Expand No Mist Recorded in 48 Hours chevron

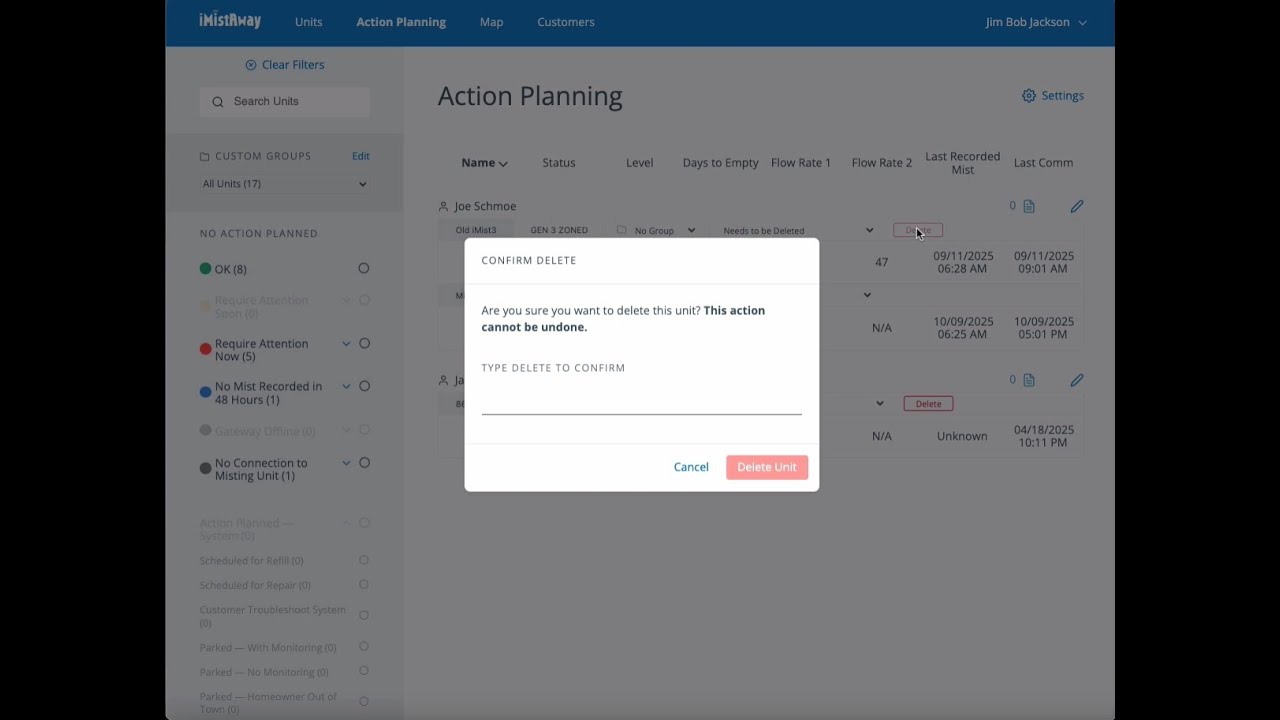[346, 386]
